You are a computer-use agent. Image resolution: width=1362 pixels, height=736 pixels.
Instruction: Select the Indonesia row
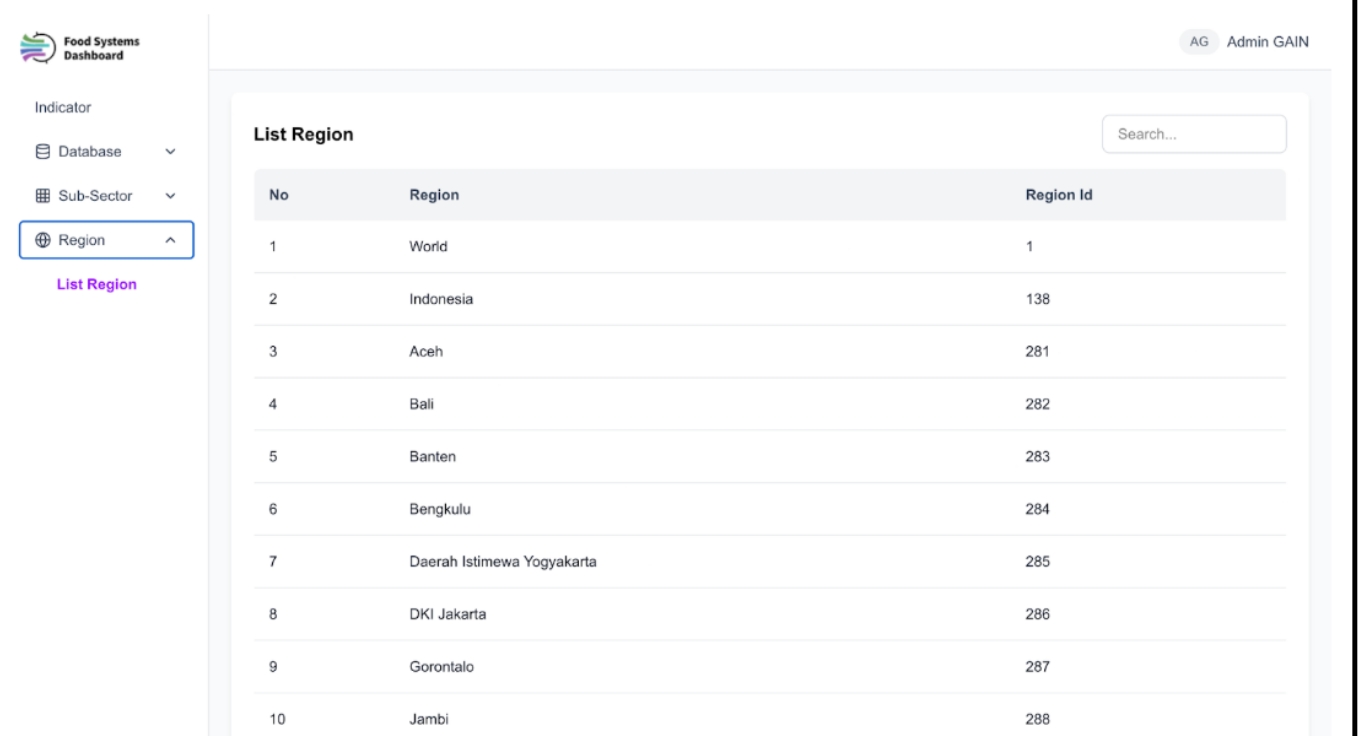(441, 299)
